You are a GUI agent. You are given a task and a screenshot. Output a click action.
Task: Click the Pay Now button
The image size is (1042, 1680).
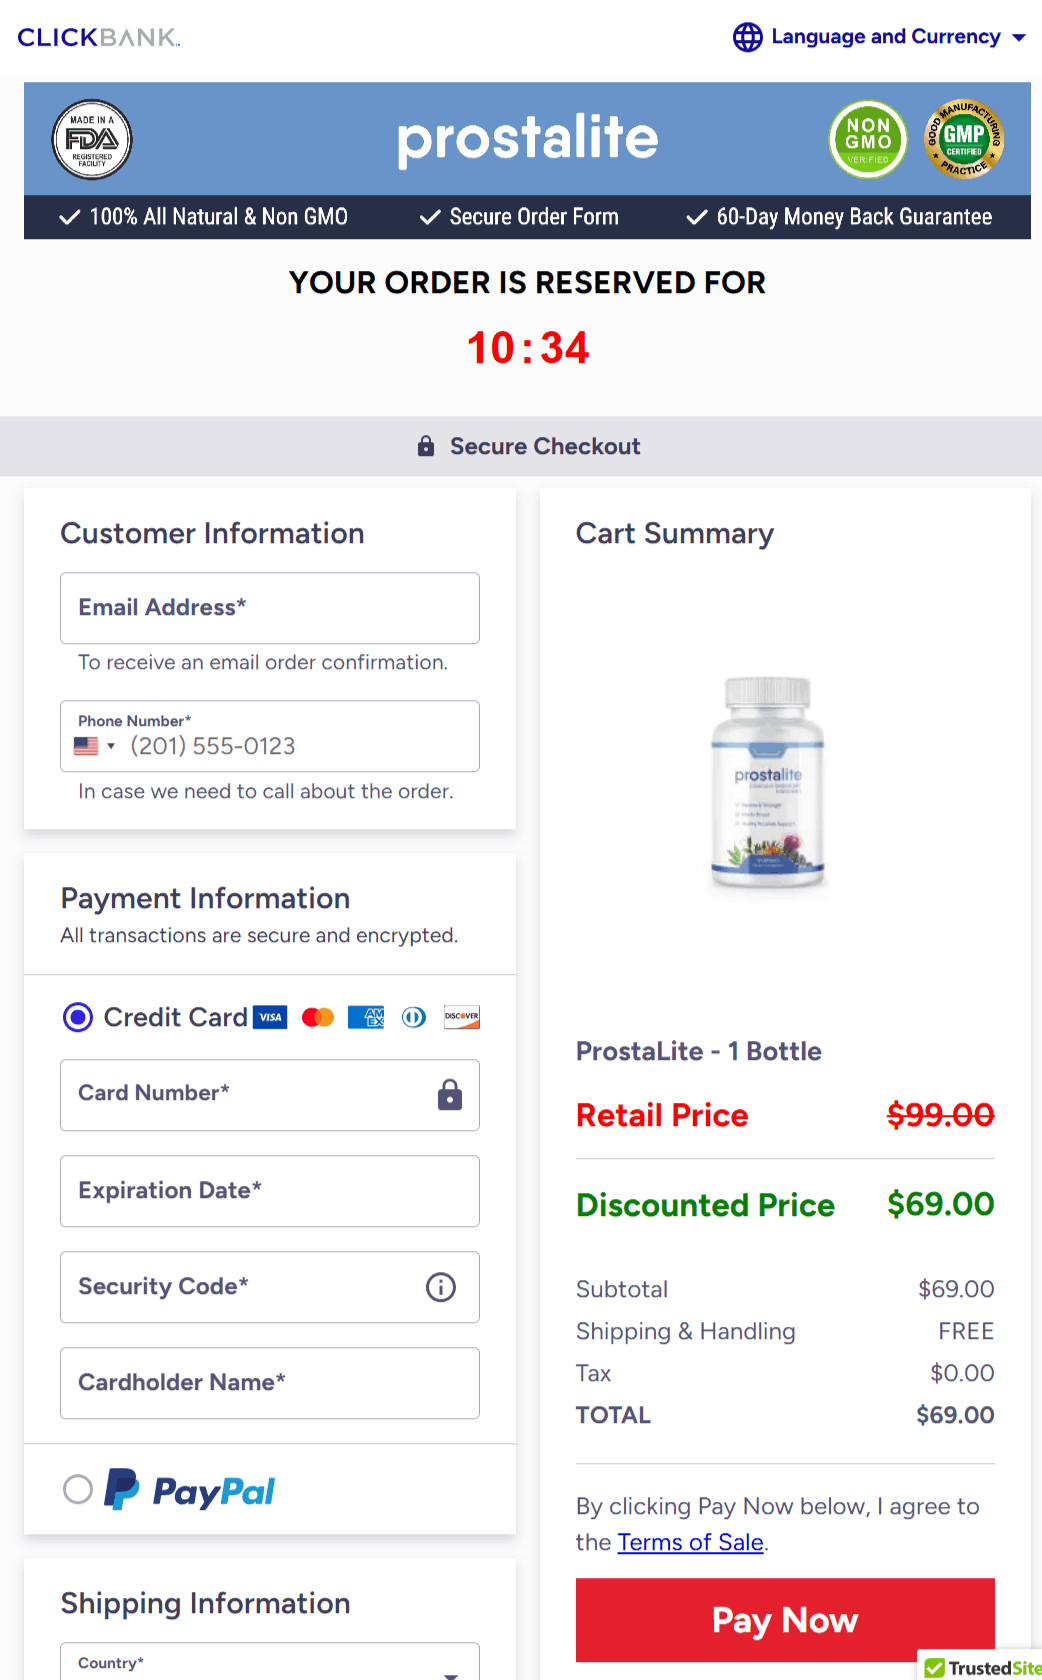(x=785, y=1620)
